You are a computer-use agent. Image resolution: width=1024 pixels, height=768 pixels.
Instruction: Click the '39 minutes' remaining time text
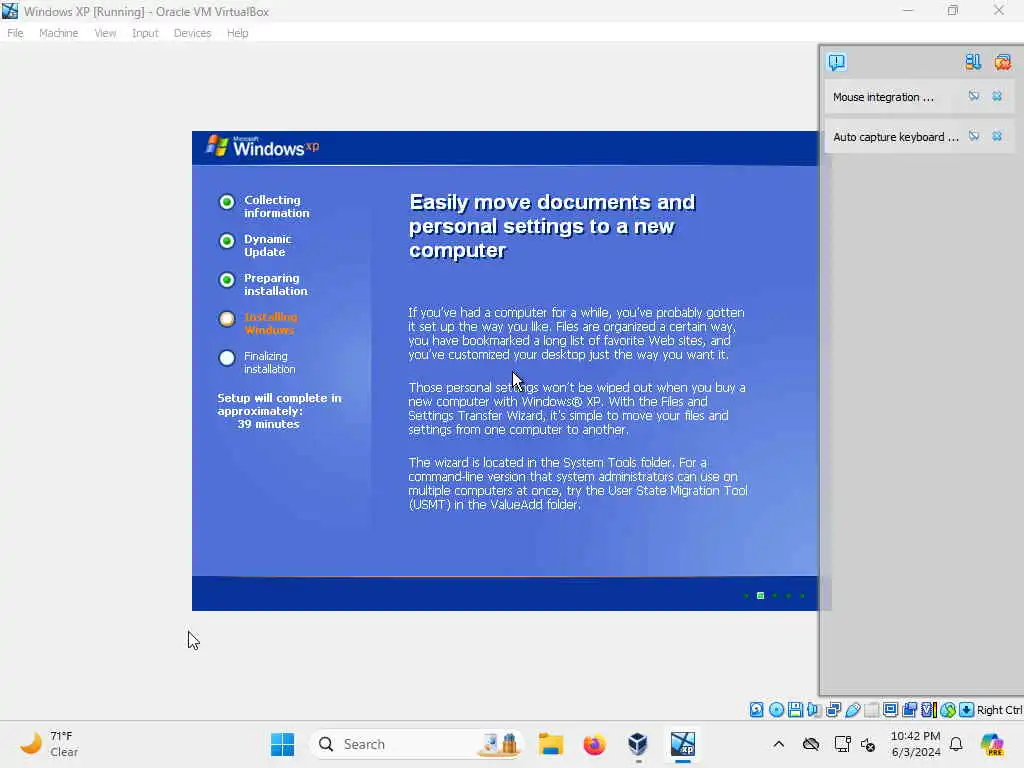click(x=268, y=424)
